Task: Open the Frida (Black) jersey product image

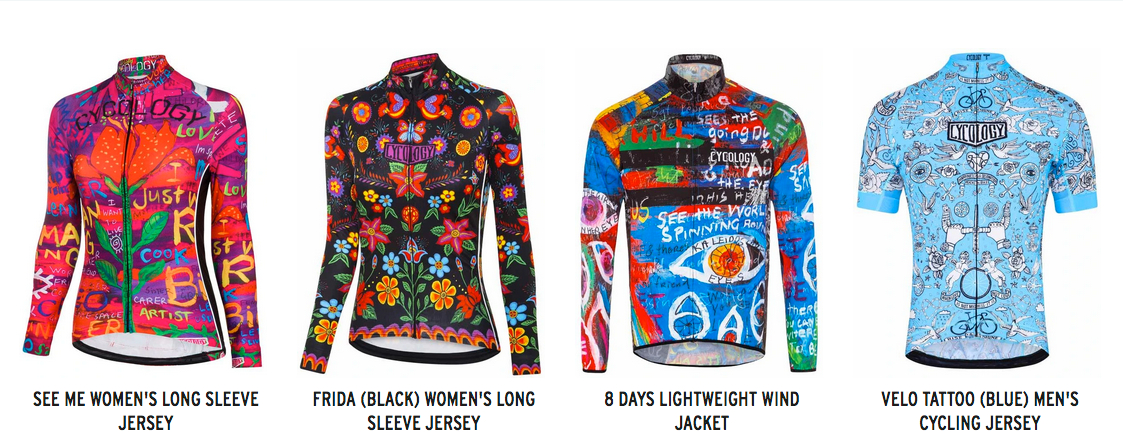Action: [420, 212]
